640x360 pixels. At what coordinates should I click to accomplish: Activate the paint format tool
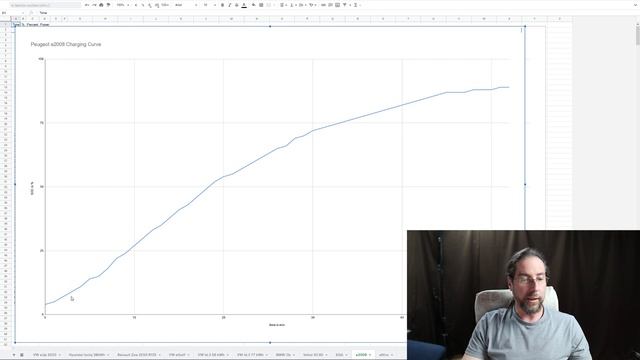109,5
